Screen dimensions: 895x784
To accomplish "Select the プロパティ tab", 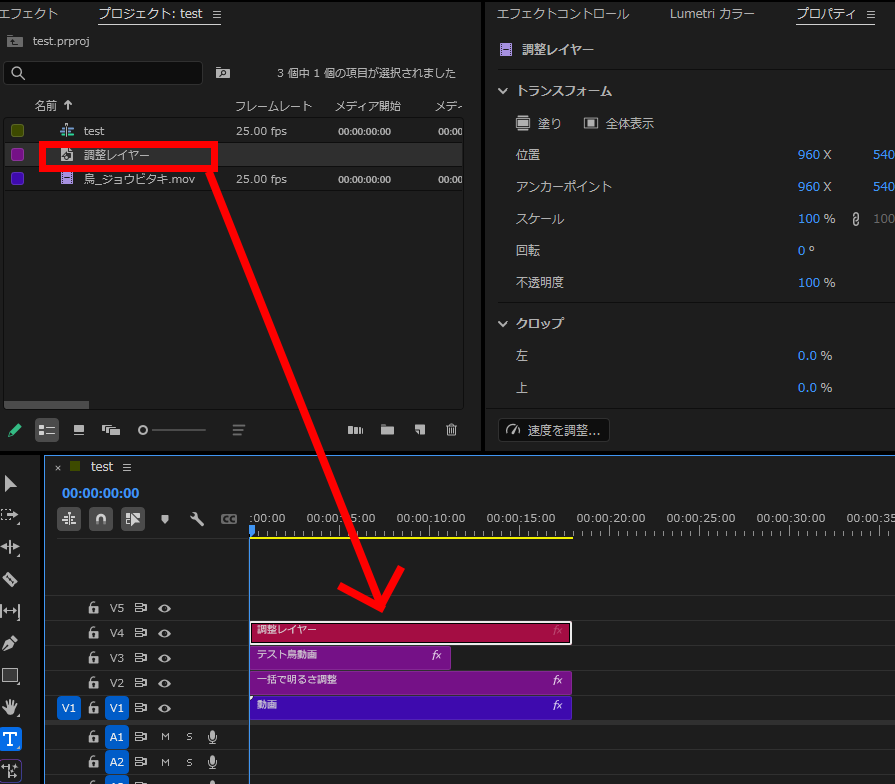I will click(x=826, y=14).
